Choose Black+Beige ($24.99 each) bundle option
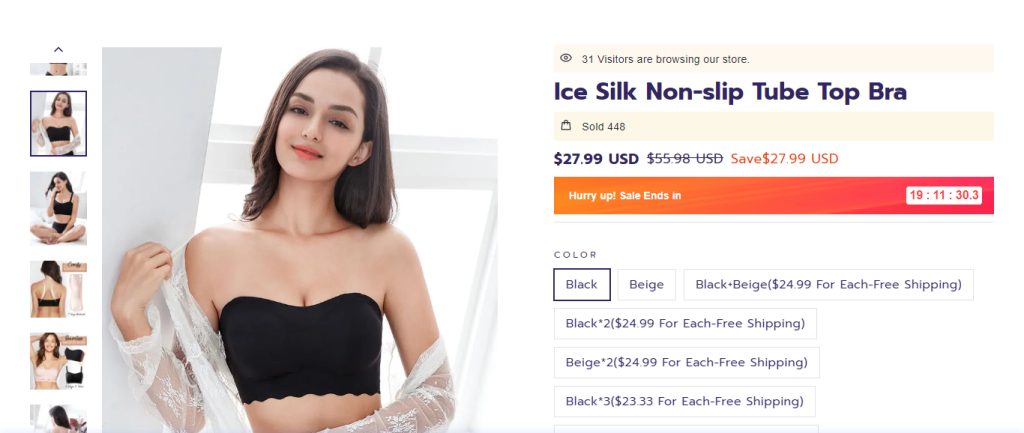Screen dimensions: 1024x433 pos(828,285)
